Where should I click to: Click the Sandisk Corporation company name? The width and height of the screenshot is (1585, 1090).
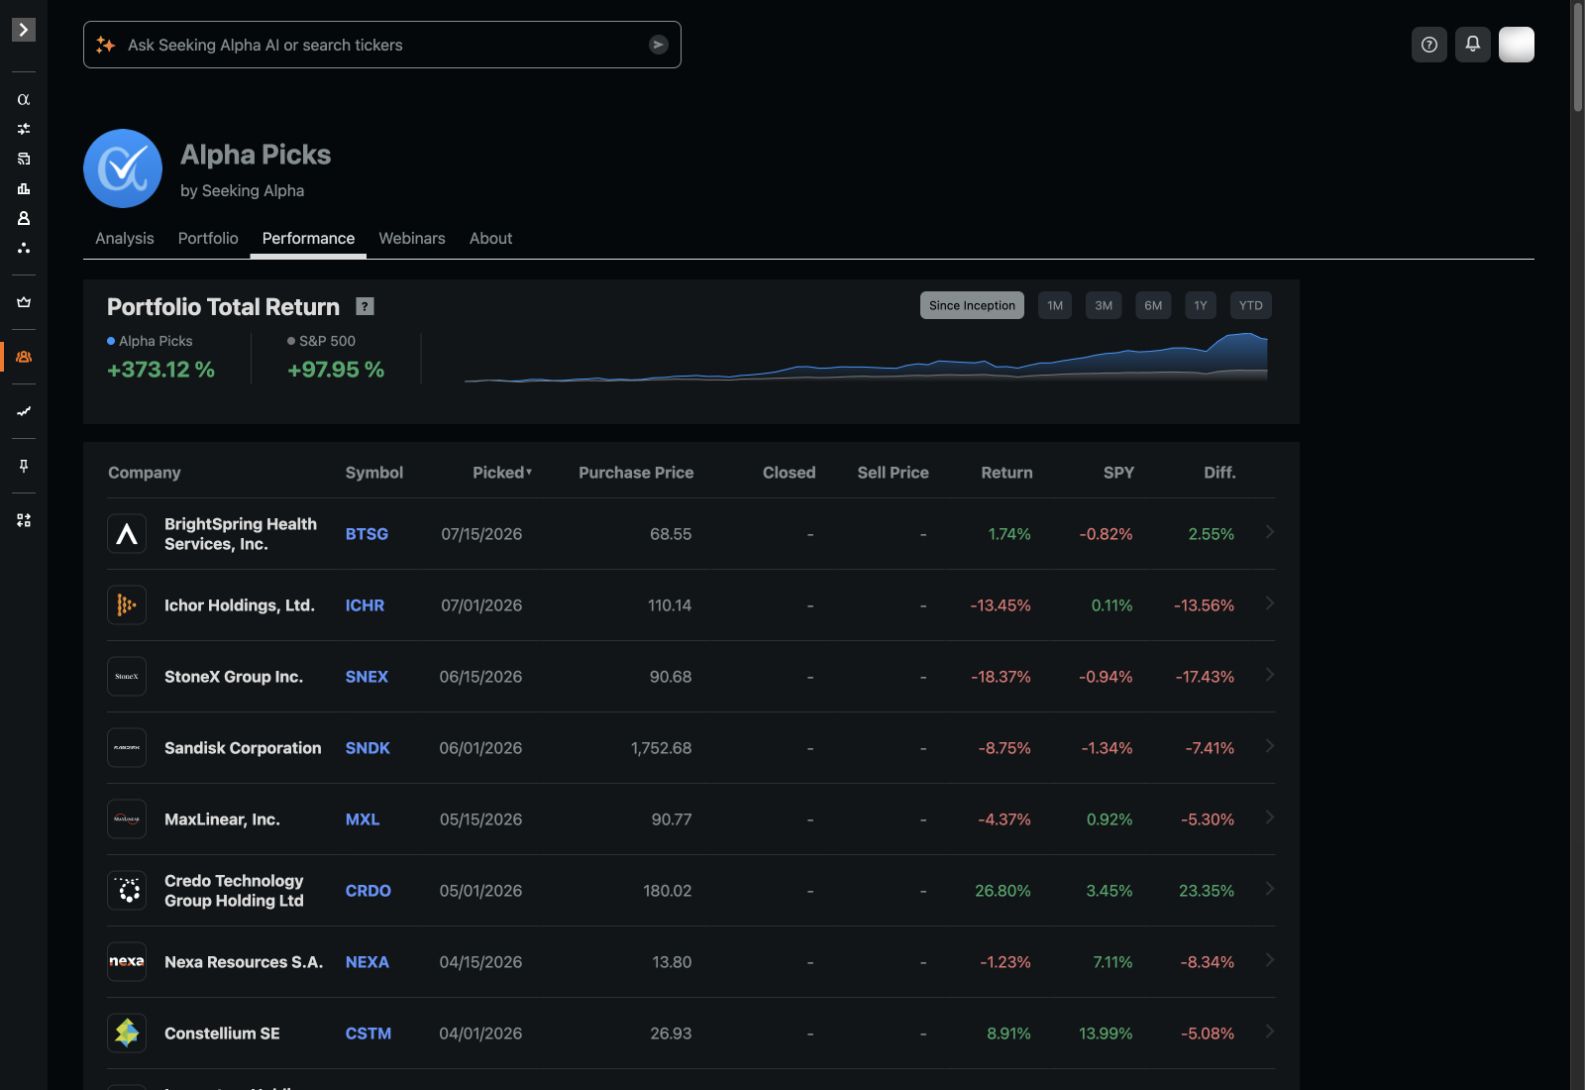click(243, 748)
